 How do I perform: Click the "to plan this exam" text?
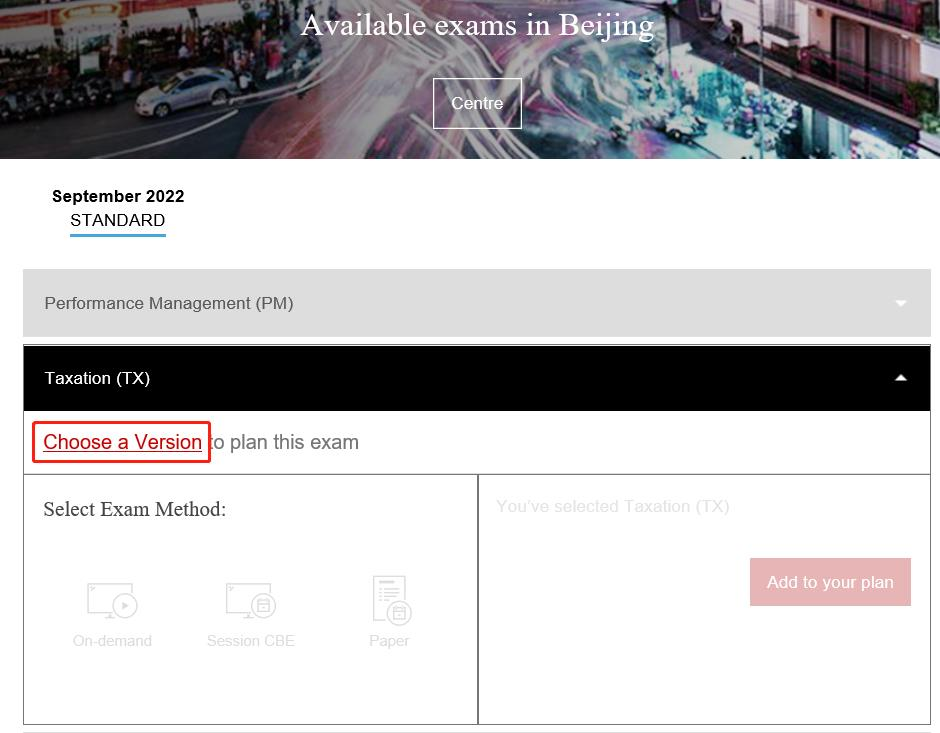(284, 442)
